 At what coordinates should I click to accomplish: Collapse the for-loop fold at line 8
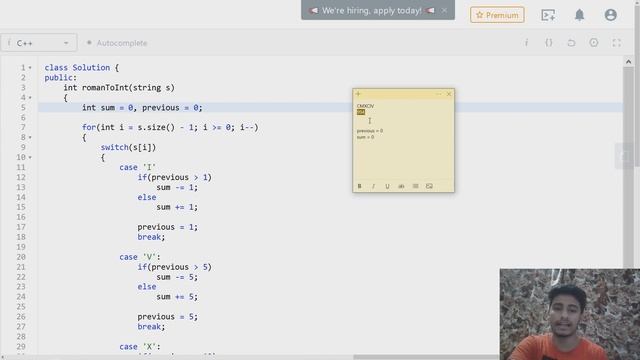pos(30,138)
